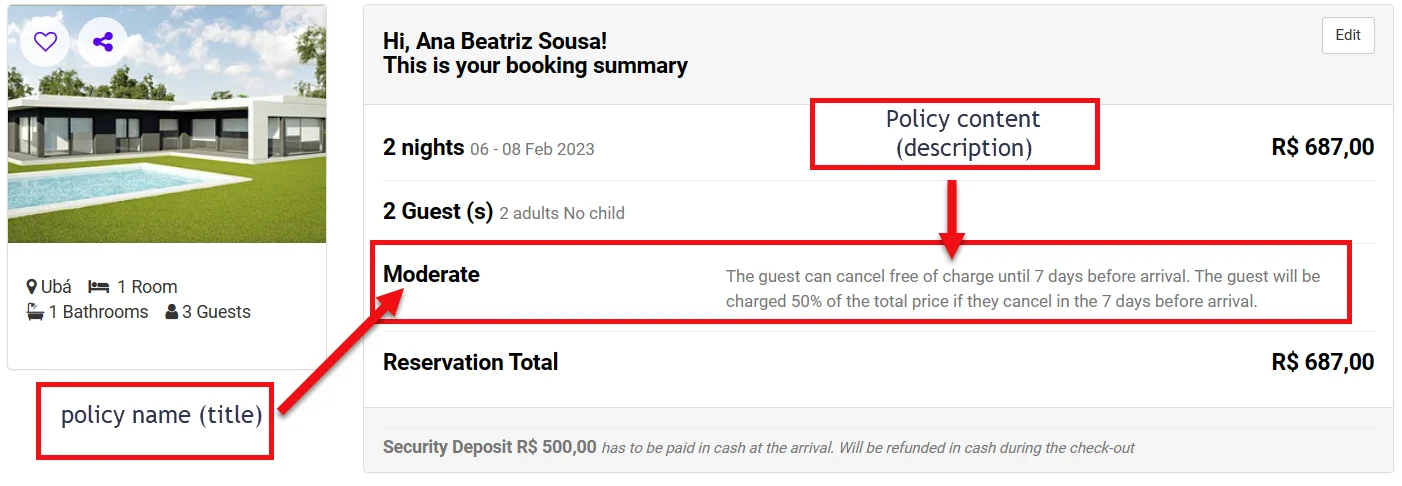Click the booking summary greeting heading

click(x=535, y=54)
